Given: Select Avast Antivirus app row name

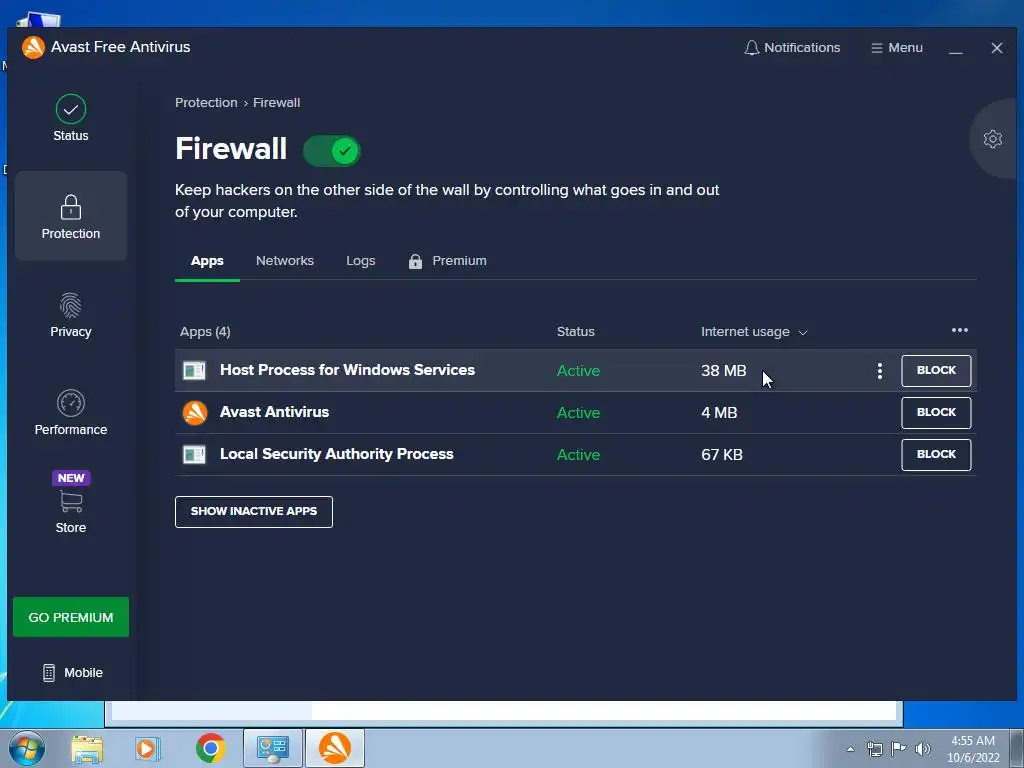Looking at the screenshot, I should [x=274, y=412].
